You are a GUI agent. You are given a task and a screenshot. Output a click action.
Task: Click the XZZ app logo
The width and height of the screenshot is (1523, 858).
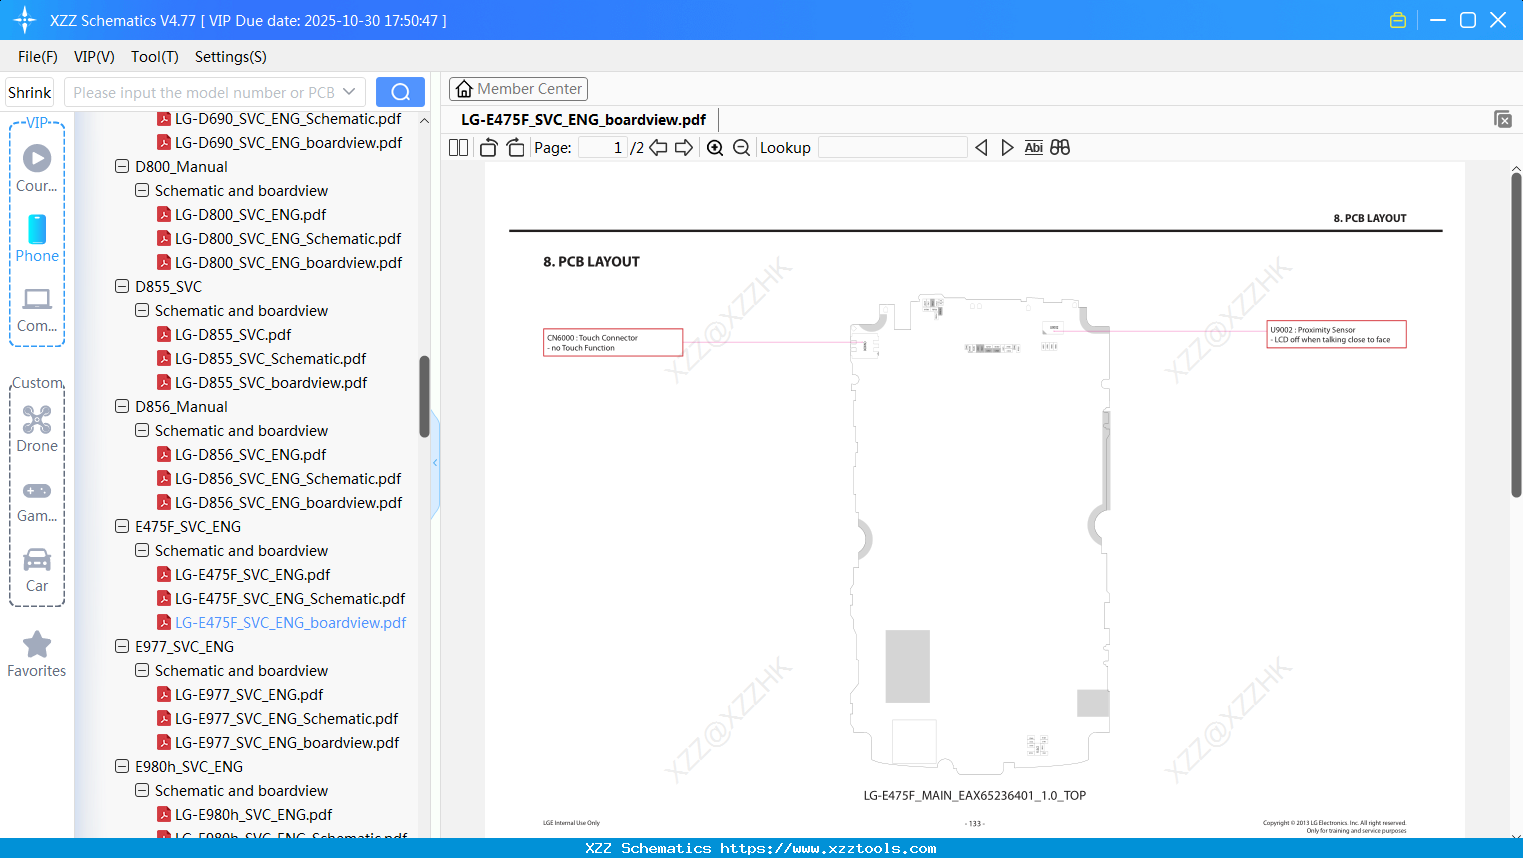25,20
